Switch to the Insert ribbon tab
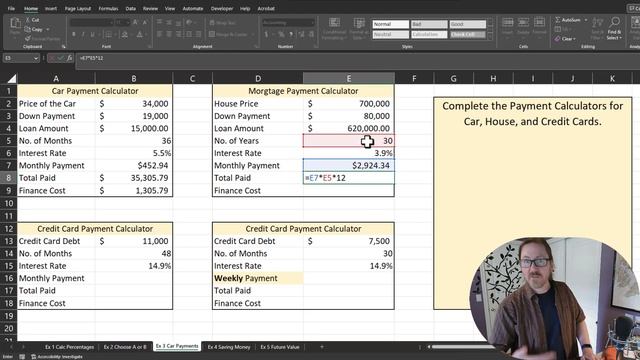The image size is (640, 360). [x=51, y=9]
